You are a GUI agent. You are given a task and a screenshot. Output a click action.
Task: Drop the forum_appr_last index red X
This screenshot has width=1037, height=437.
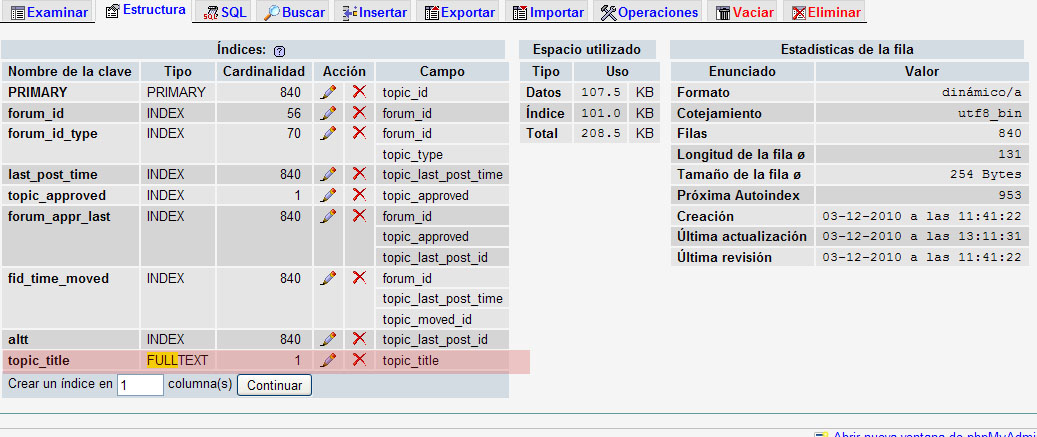359,216
